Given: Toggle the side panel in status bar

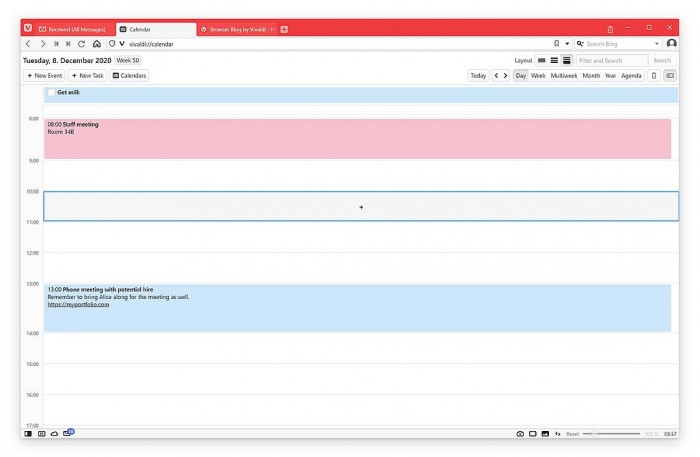Looking at the screenshot, I should [28, 433].
